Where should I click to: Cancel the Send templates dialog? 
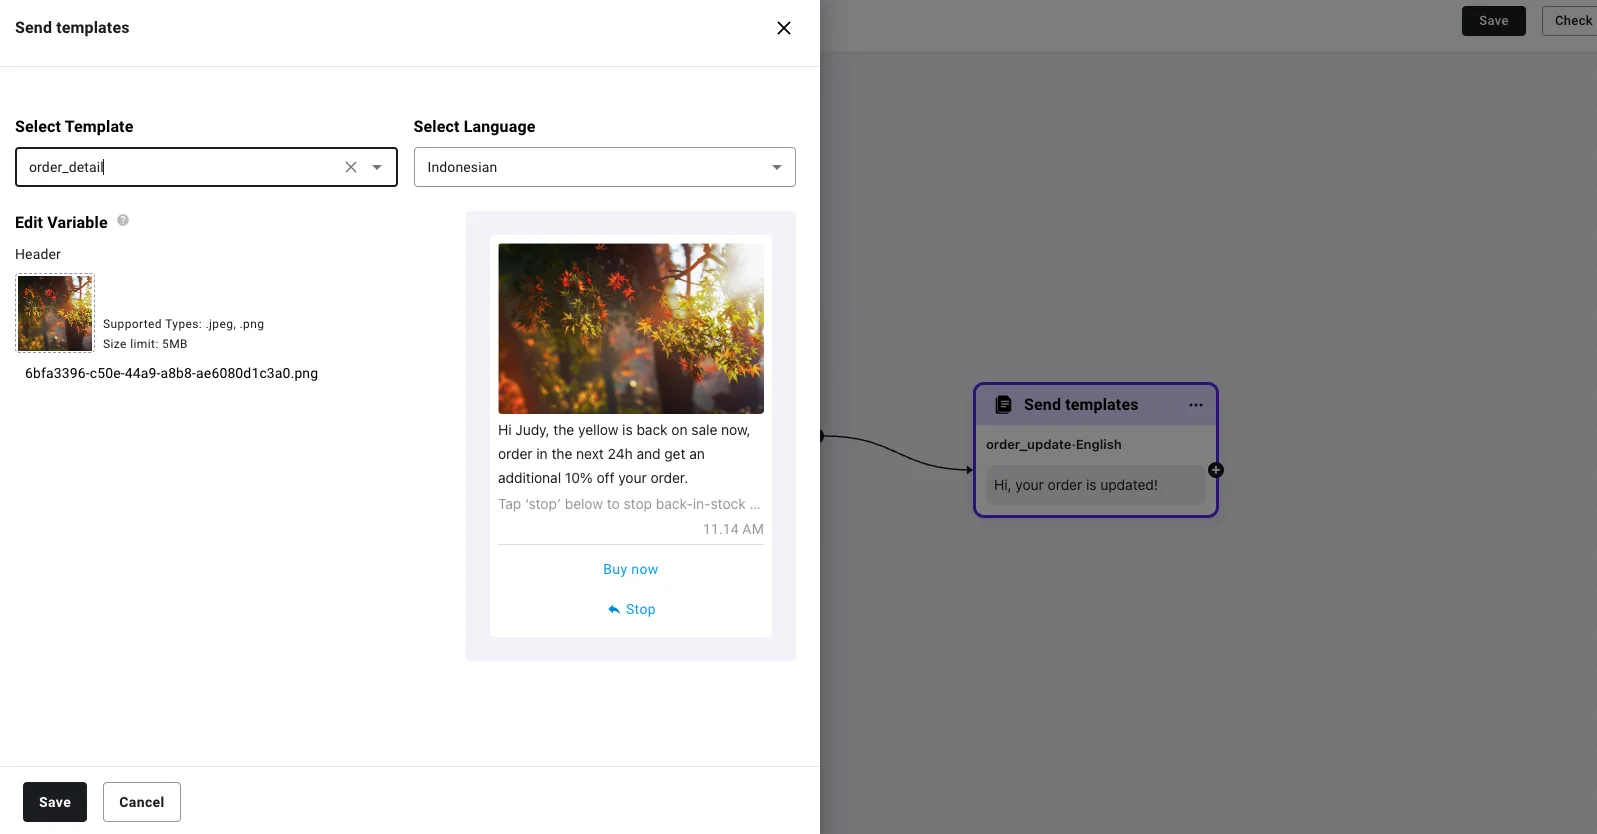pos(142,802)
